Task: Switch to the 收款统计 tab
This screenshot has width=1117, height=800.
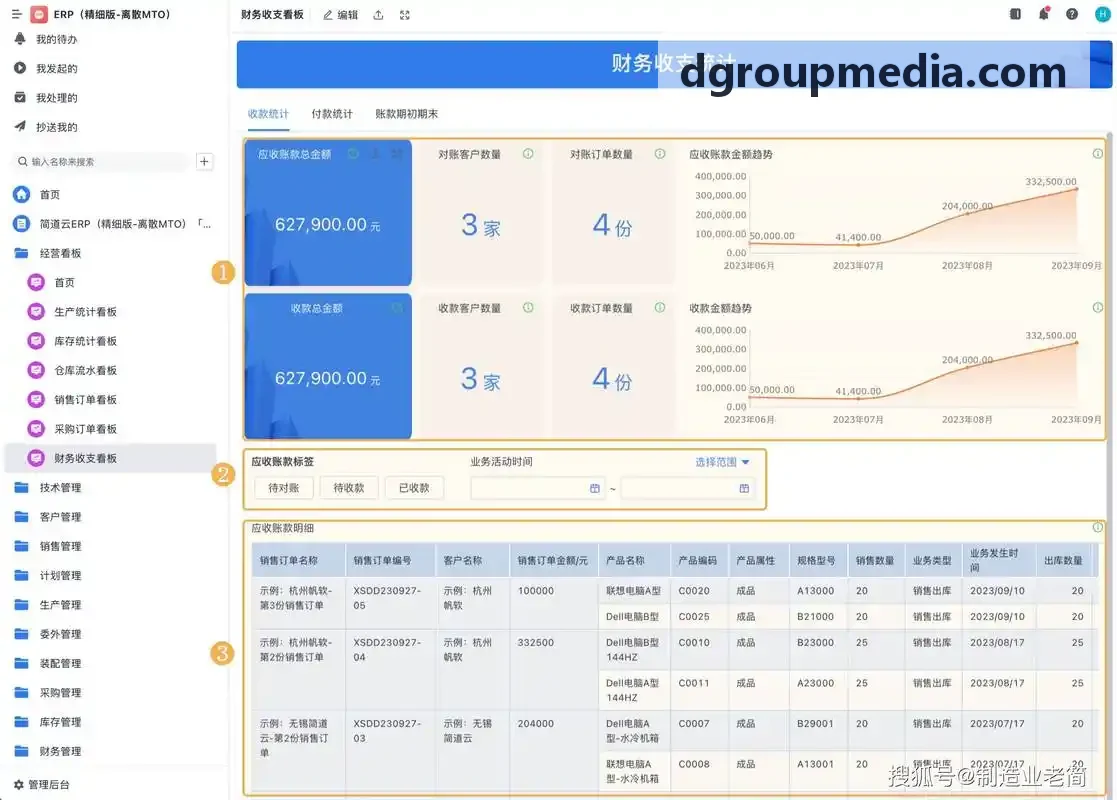Action: click(268, 114)
